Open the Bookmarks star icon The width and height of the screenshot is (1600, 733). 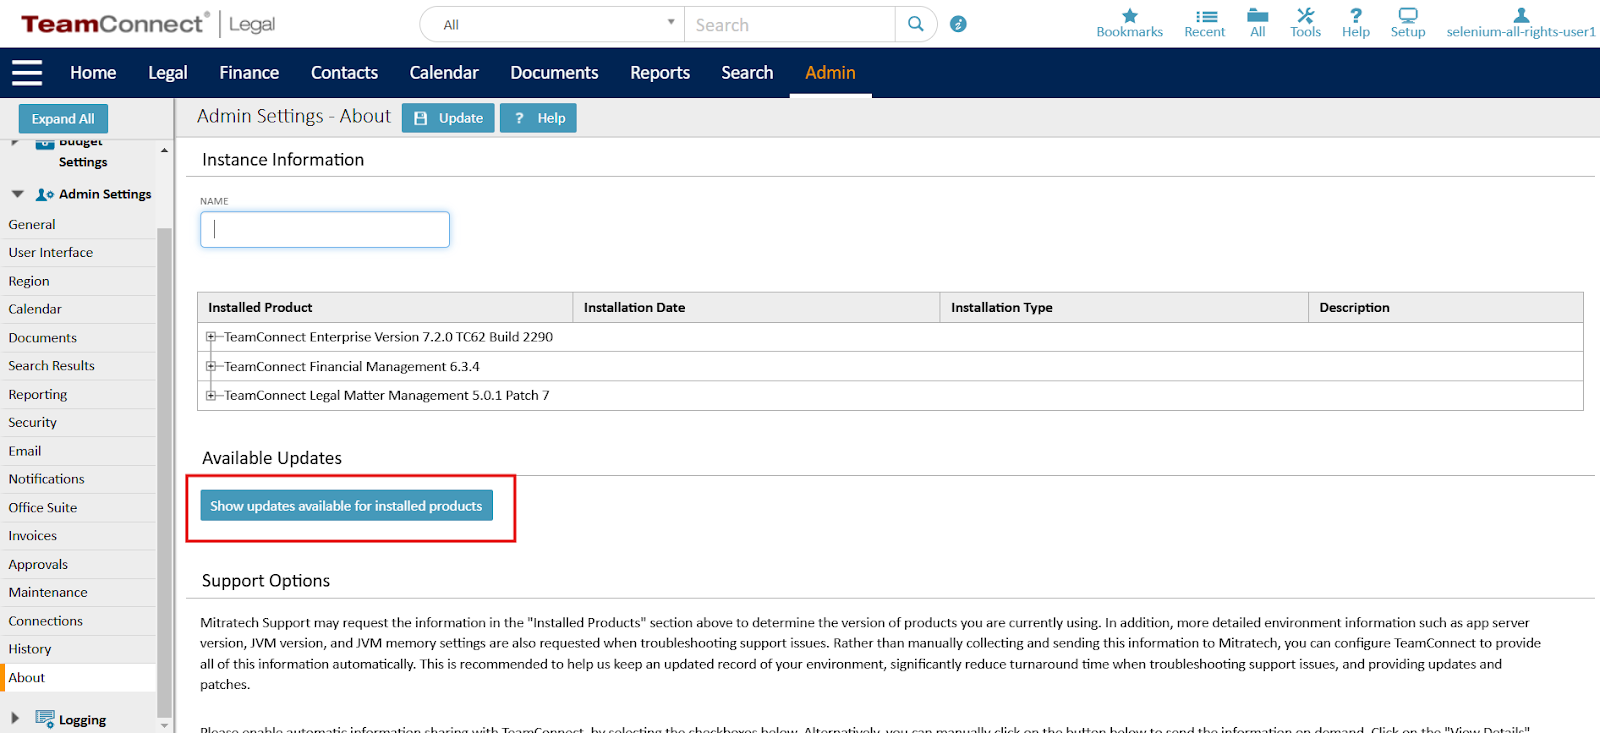click(1129, 16)
